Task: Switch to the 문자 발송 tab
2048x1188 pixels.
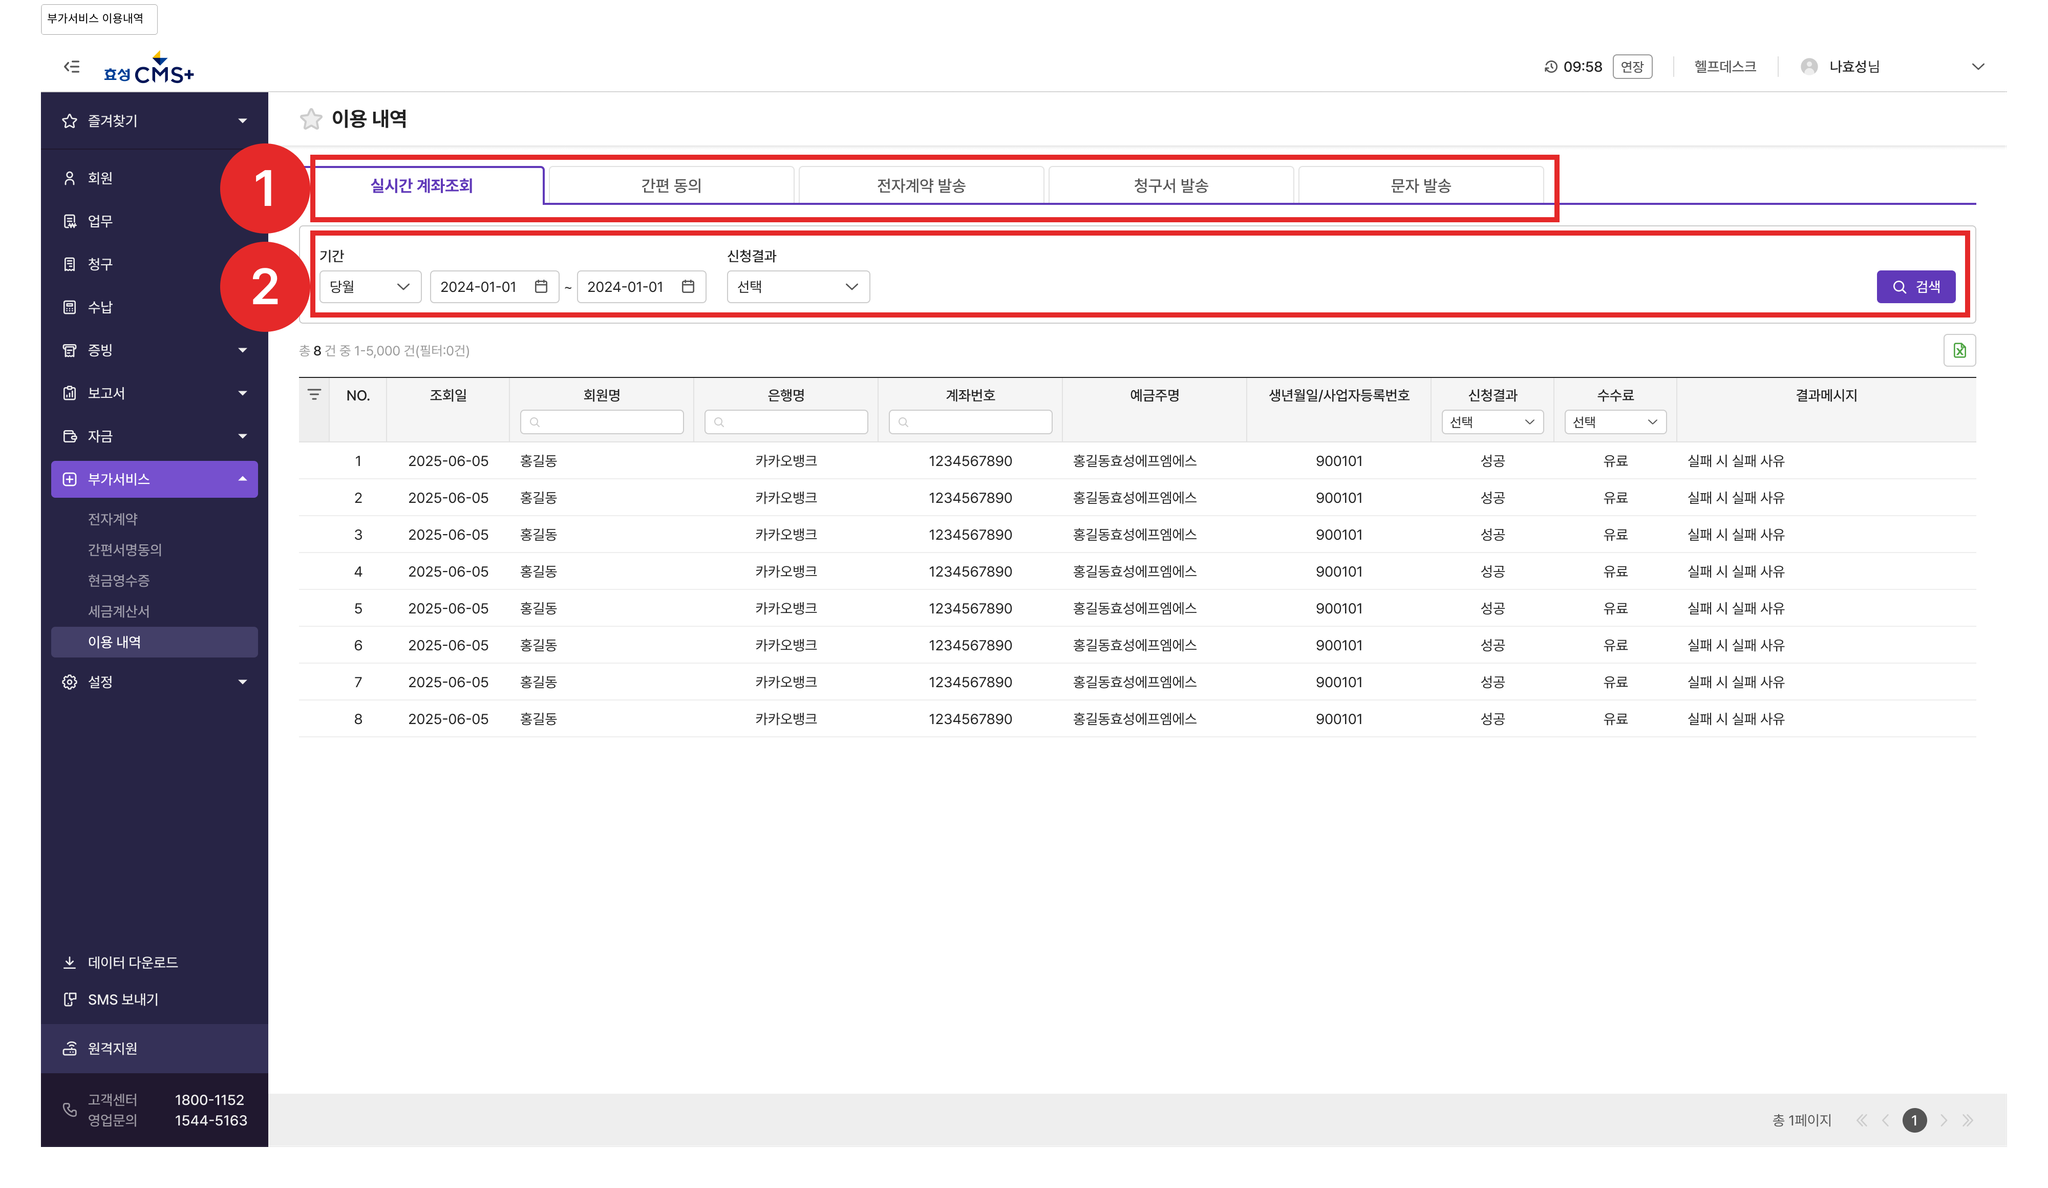Action: (x=1421, y=186)
